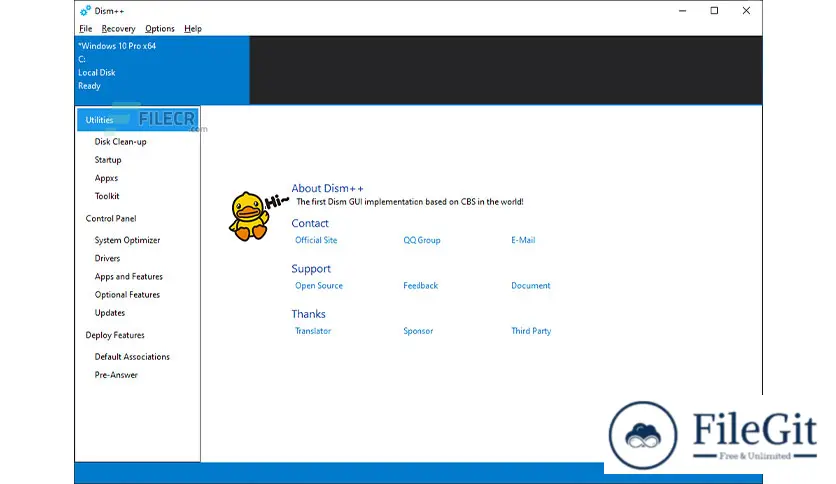The image size is (836, 484).
Task: Click the Official Site link
Action: click(316, 240)
